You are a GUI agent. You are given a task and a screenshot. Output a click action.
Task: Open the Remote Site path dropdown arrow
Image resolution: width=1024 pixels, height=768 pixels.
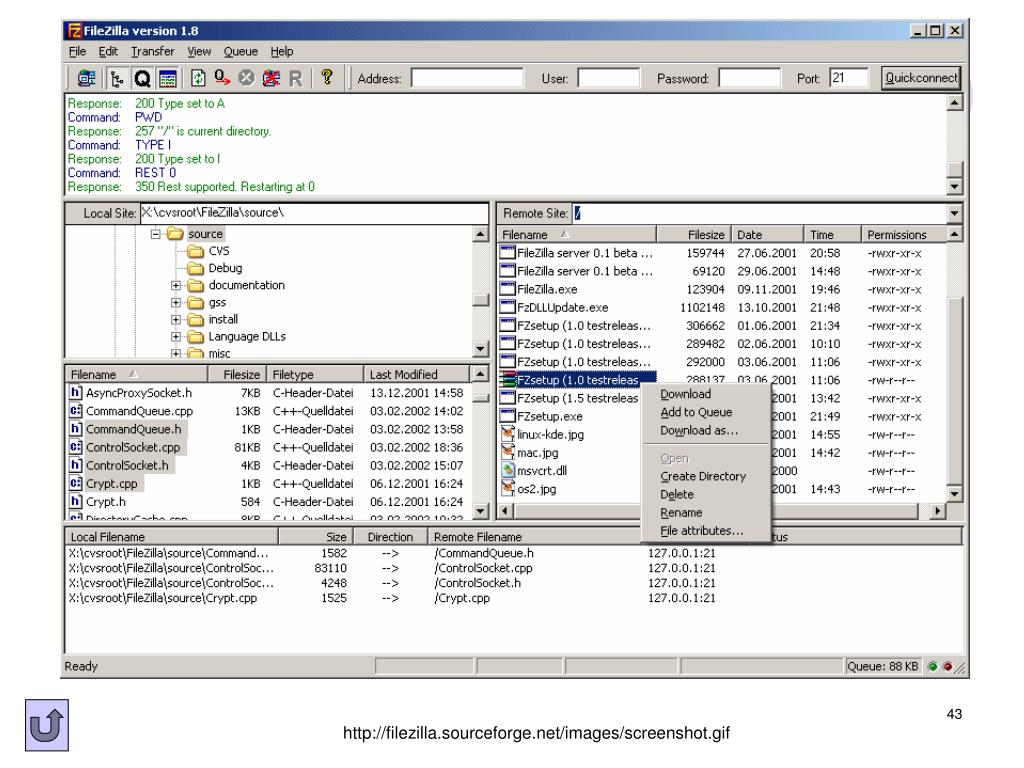pos(954,214)
